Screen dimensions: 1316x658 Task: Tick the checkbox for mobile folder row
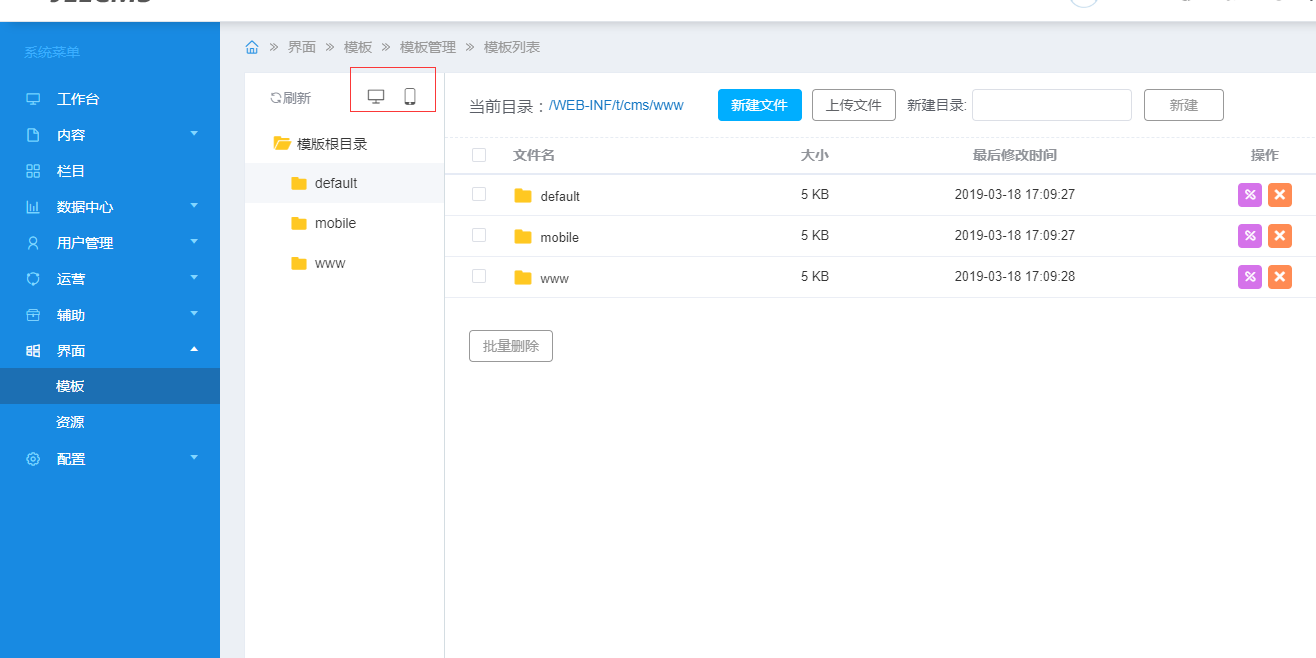[479, 235]
